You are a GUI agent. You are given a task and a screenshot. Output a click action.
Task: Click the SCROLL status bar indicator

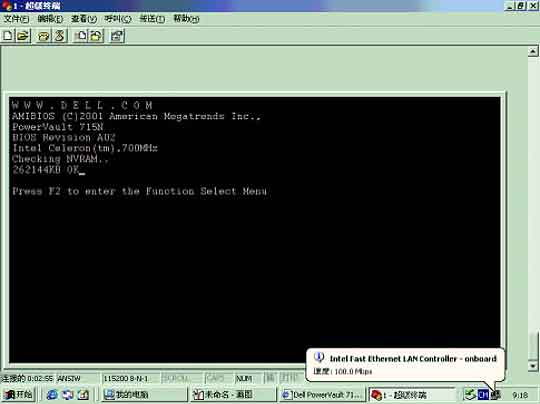182,379
